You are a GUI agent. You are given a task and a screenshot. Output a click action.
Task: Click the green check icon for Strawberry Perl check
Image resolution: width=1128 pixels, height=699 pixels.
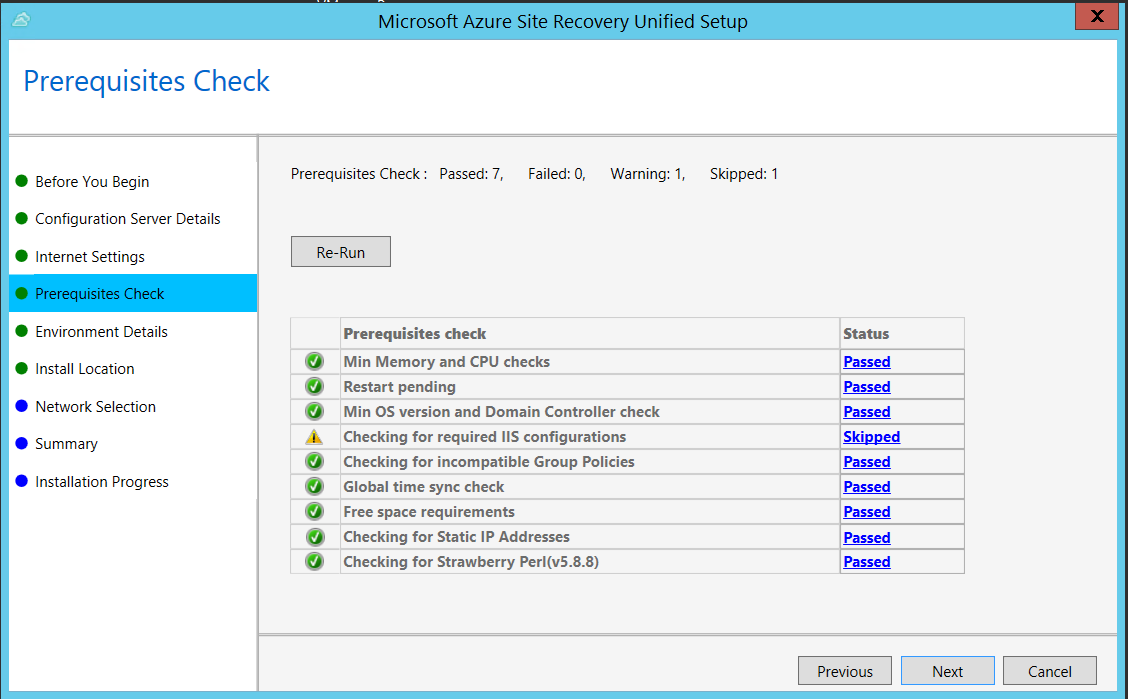point(314,561)
